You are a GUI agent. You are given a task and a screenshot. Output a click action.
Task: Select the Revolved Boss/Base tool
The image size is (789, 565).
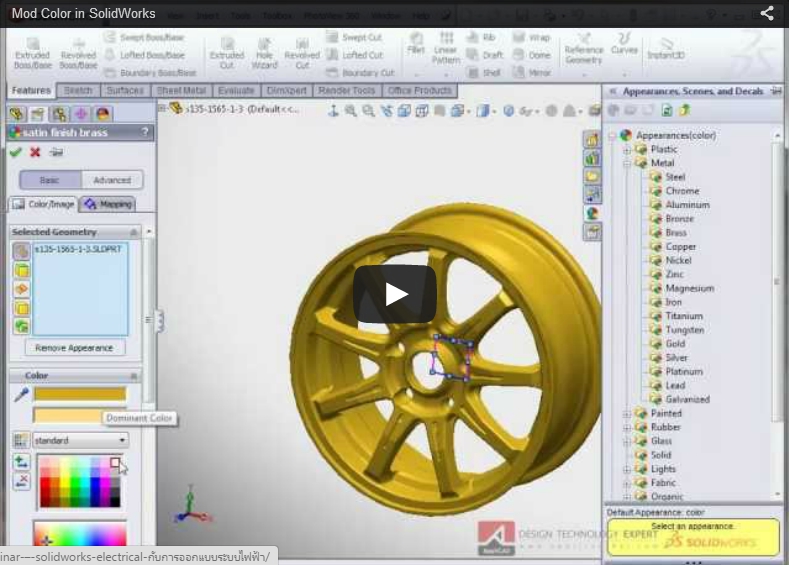tap(78, 53)
